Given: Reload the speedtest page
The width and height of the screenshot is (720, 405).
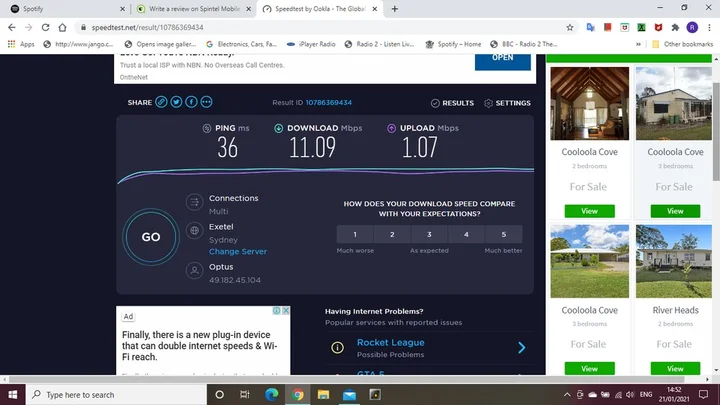Looking at the screenshot, I should (x=45, y=28).
